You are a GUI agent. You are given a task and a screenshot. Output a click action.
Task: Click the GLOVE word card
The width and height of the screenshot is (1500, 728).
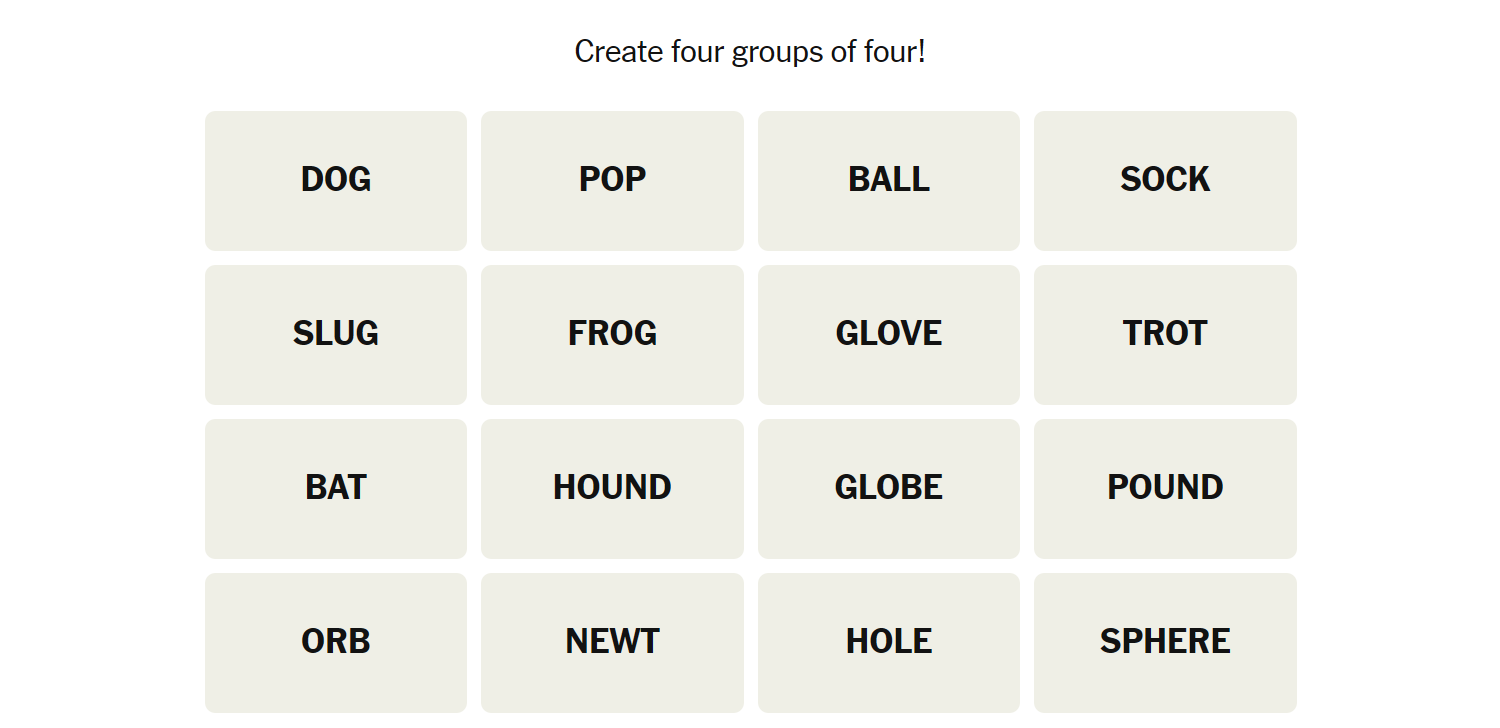[x=889, y=334]
